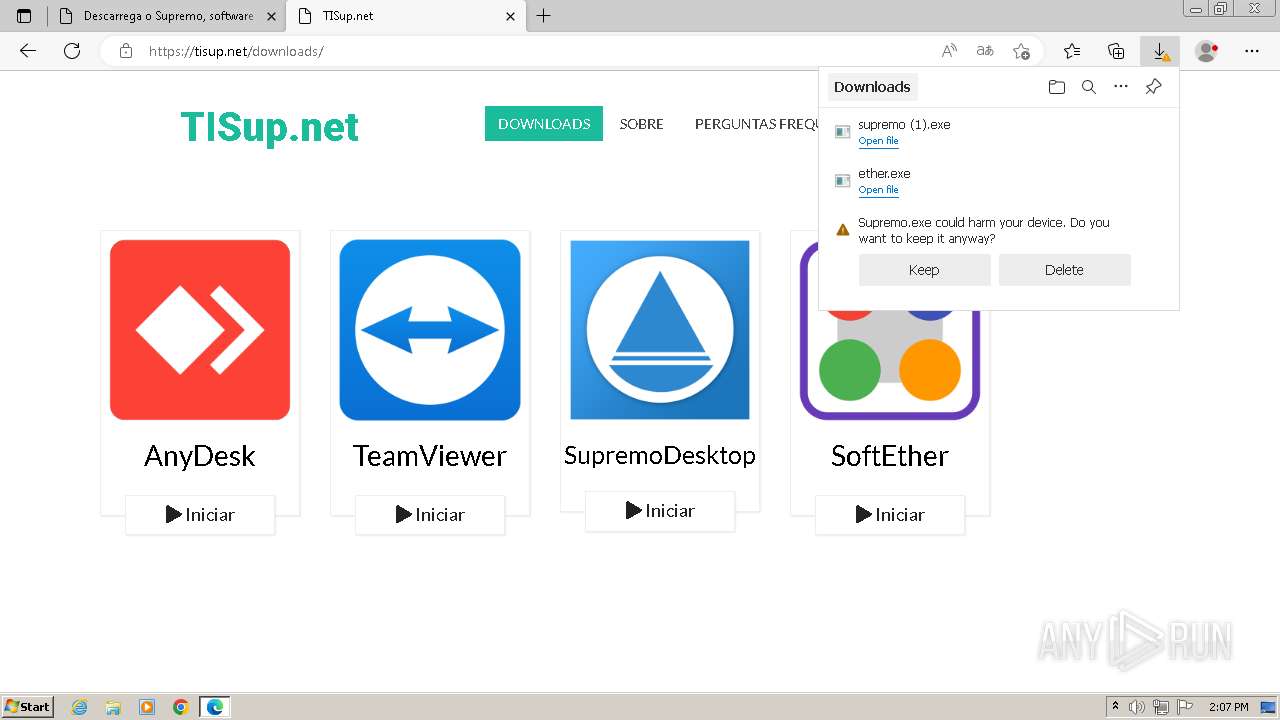Reload the page with the refresh icon
Screen dimensions: 1280x720
click(x=72, y=51)
